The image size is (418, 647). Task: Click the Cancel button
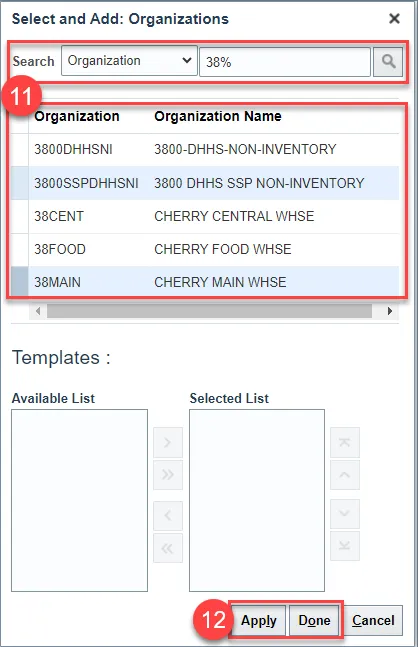[373, 621]
